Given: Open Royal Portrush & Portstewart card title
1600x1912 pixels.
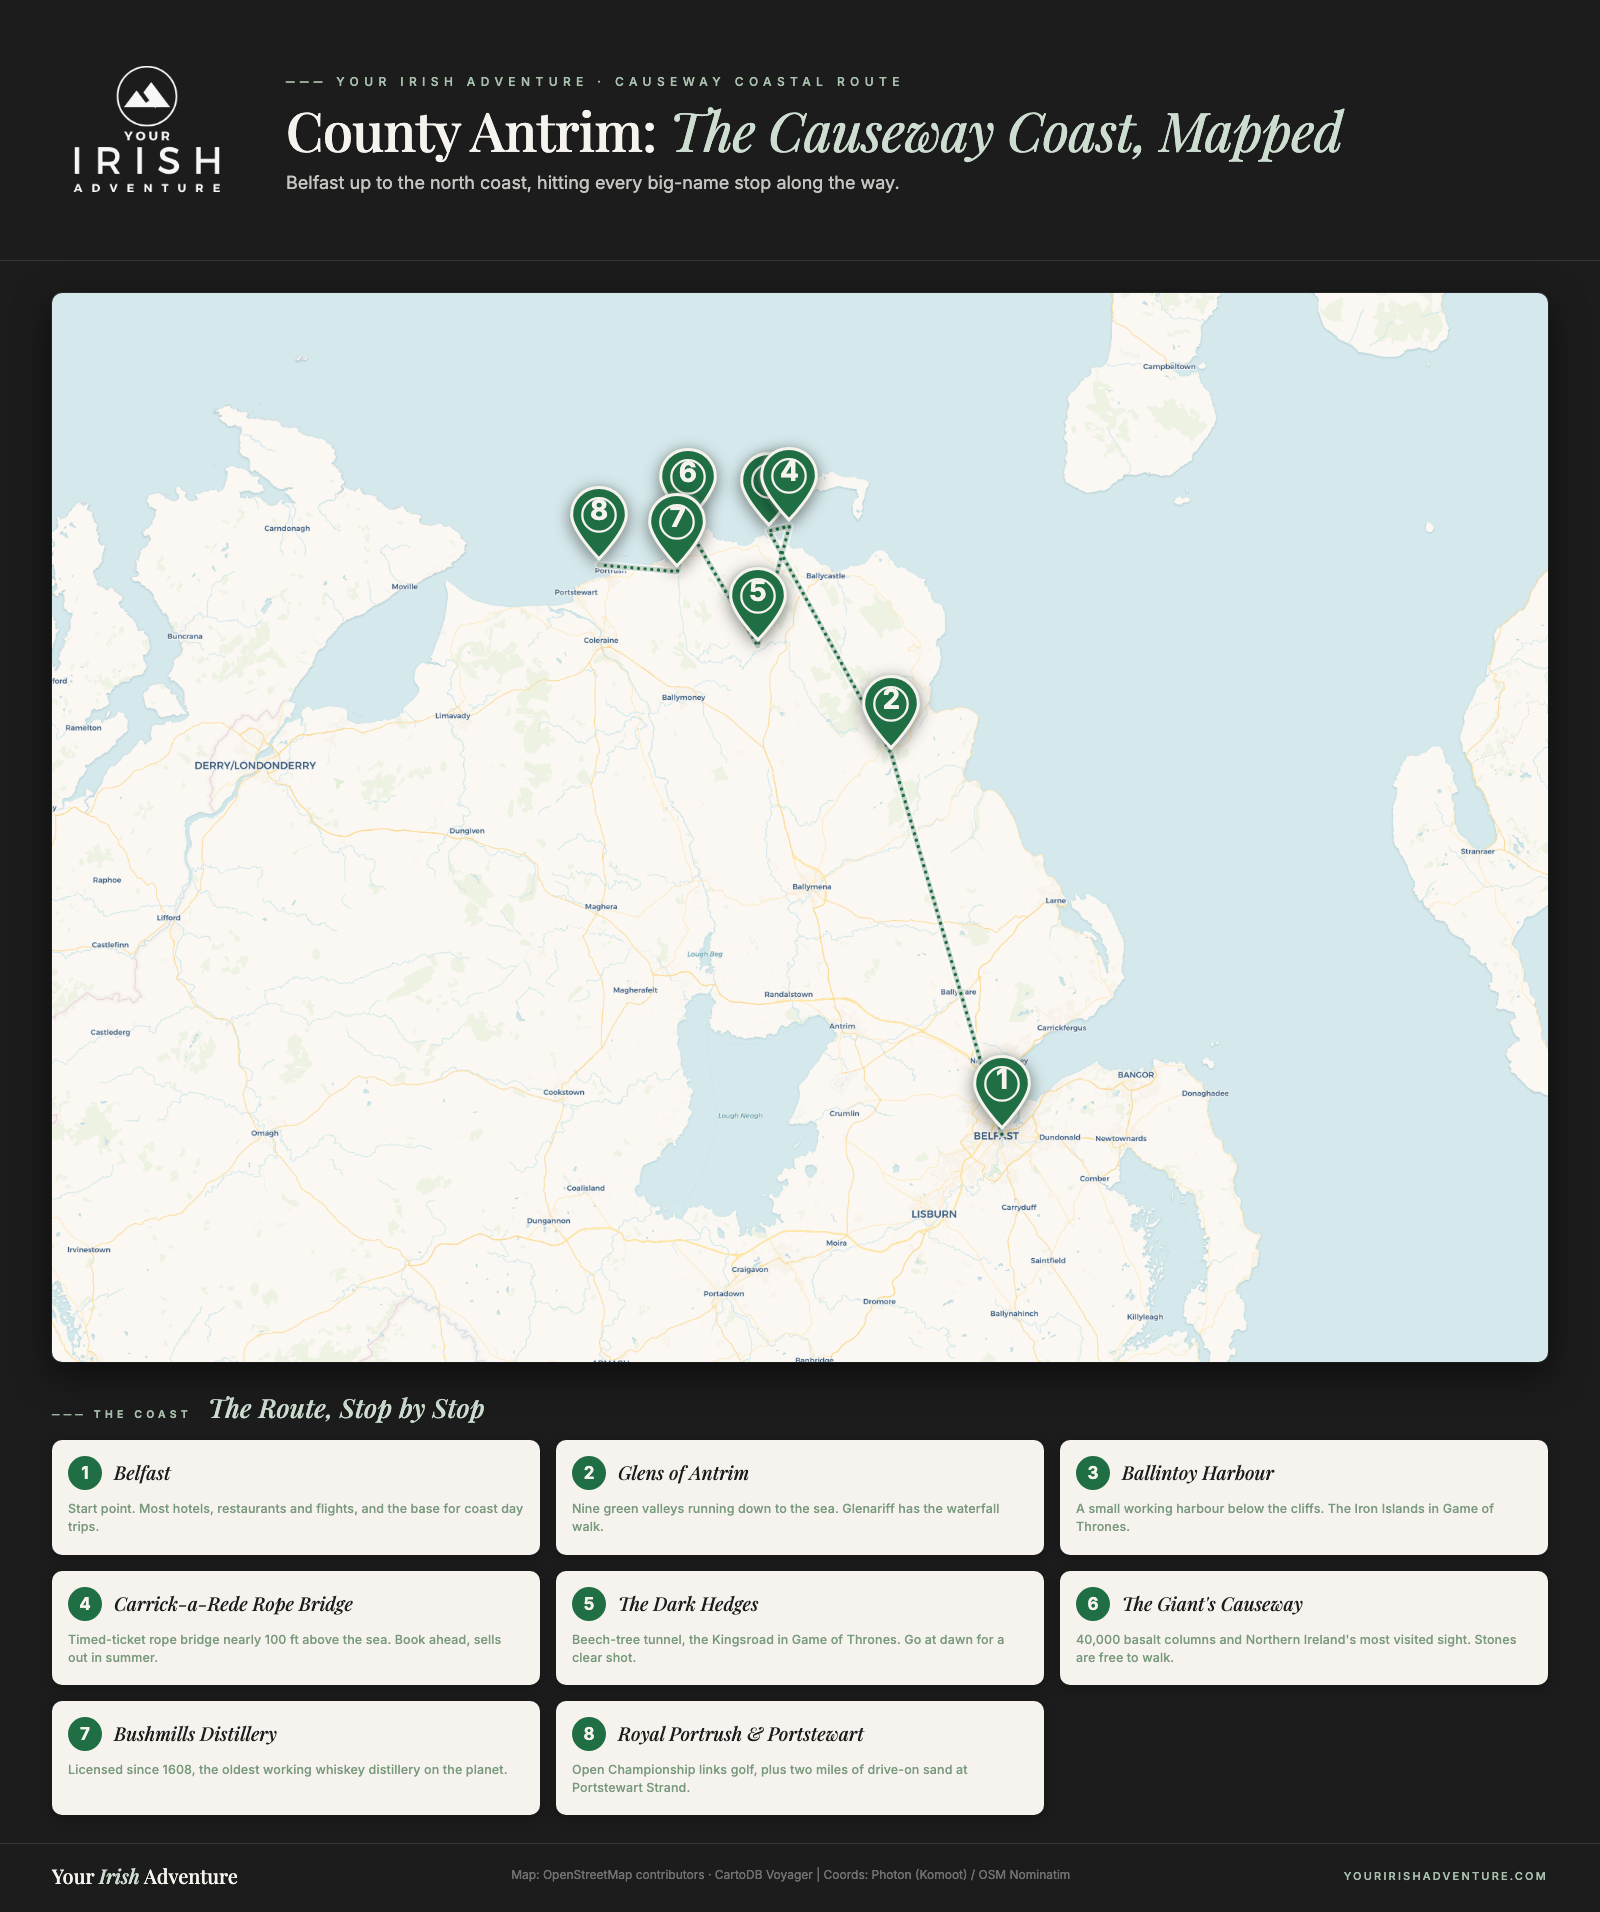Looking at the screenshot, I should (x=740, y=1734).
